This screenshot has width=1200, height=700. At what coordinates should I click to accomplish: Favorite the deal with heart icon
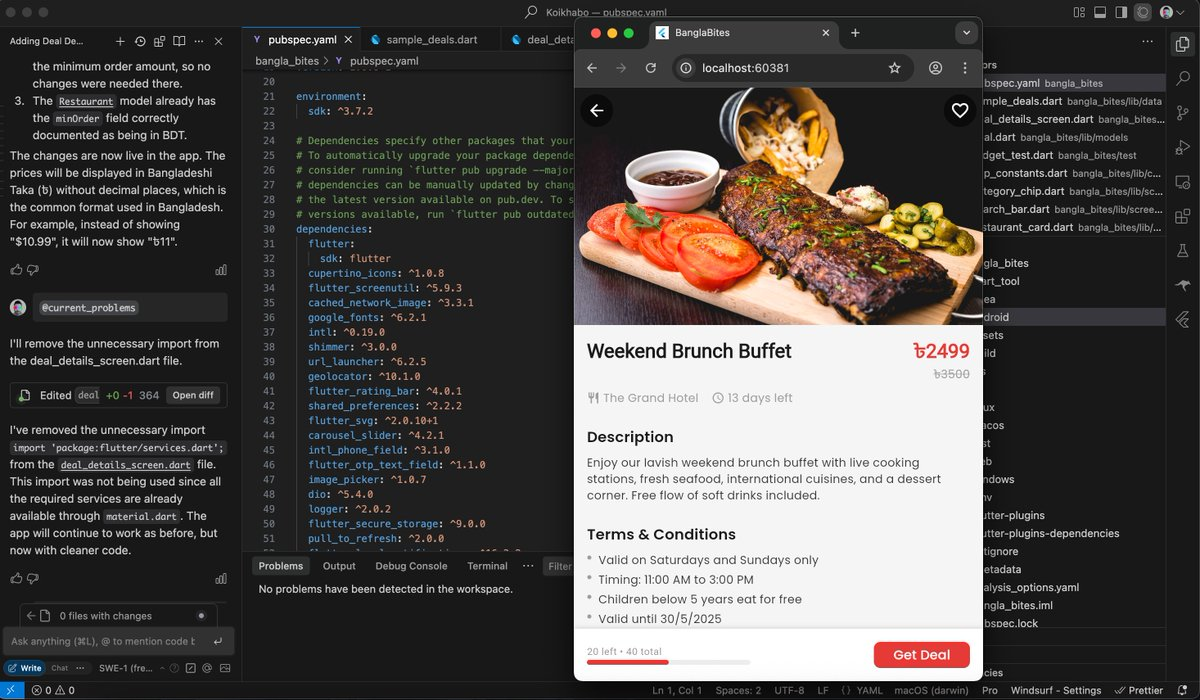click(x=960, y=110)
